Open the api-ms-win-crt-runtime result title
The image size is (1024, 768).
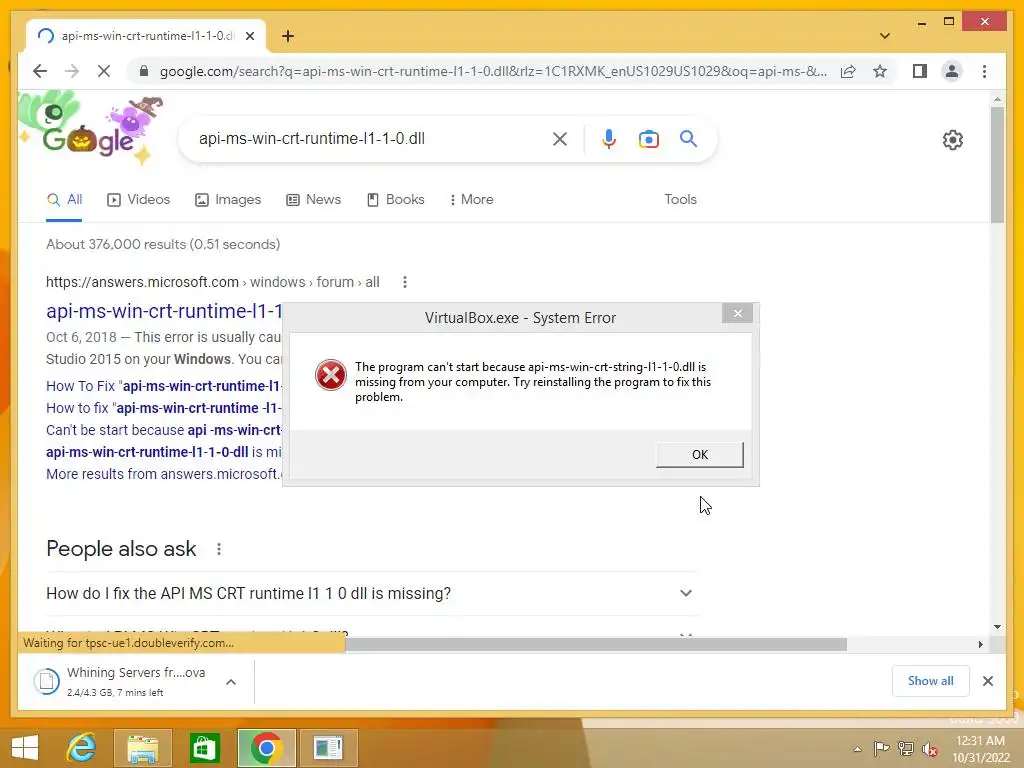(x=164, y=311)
